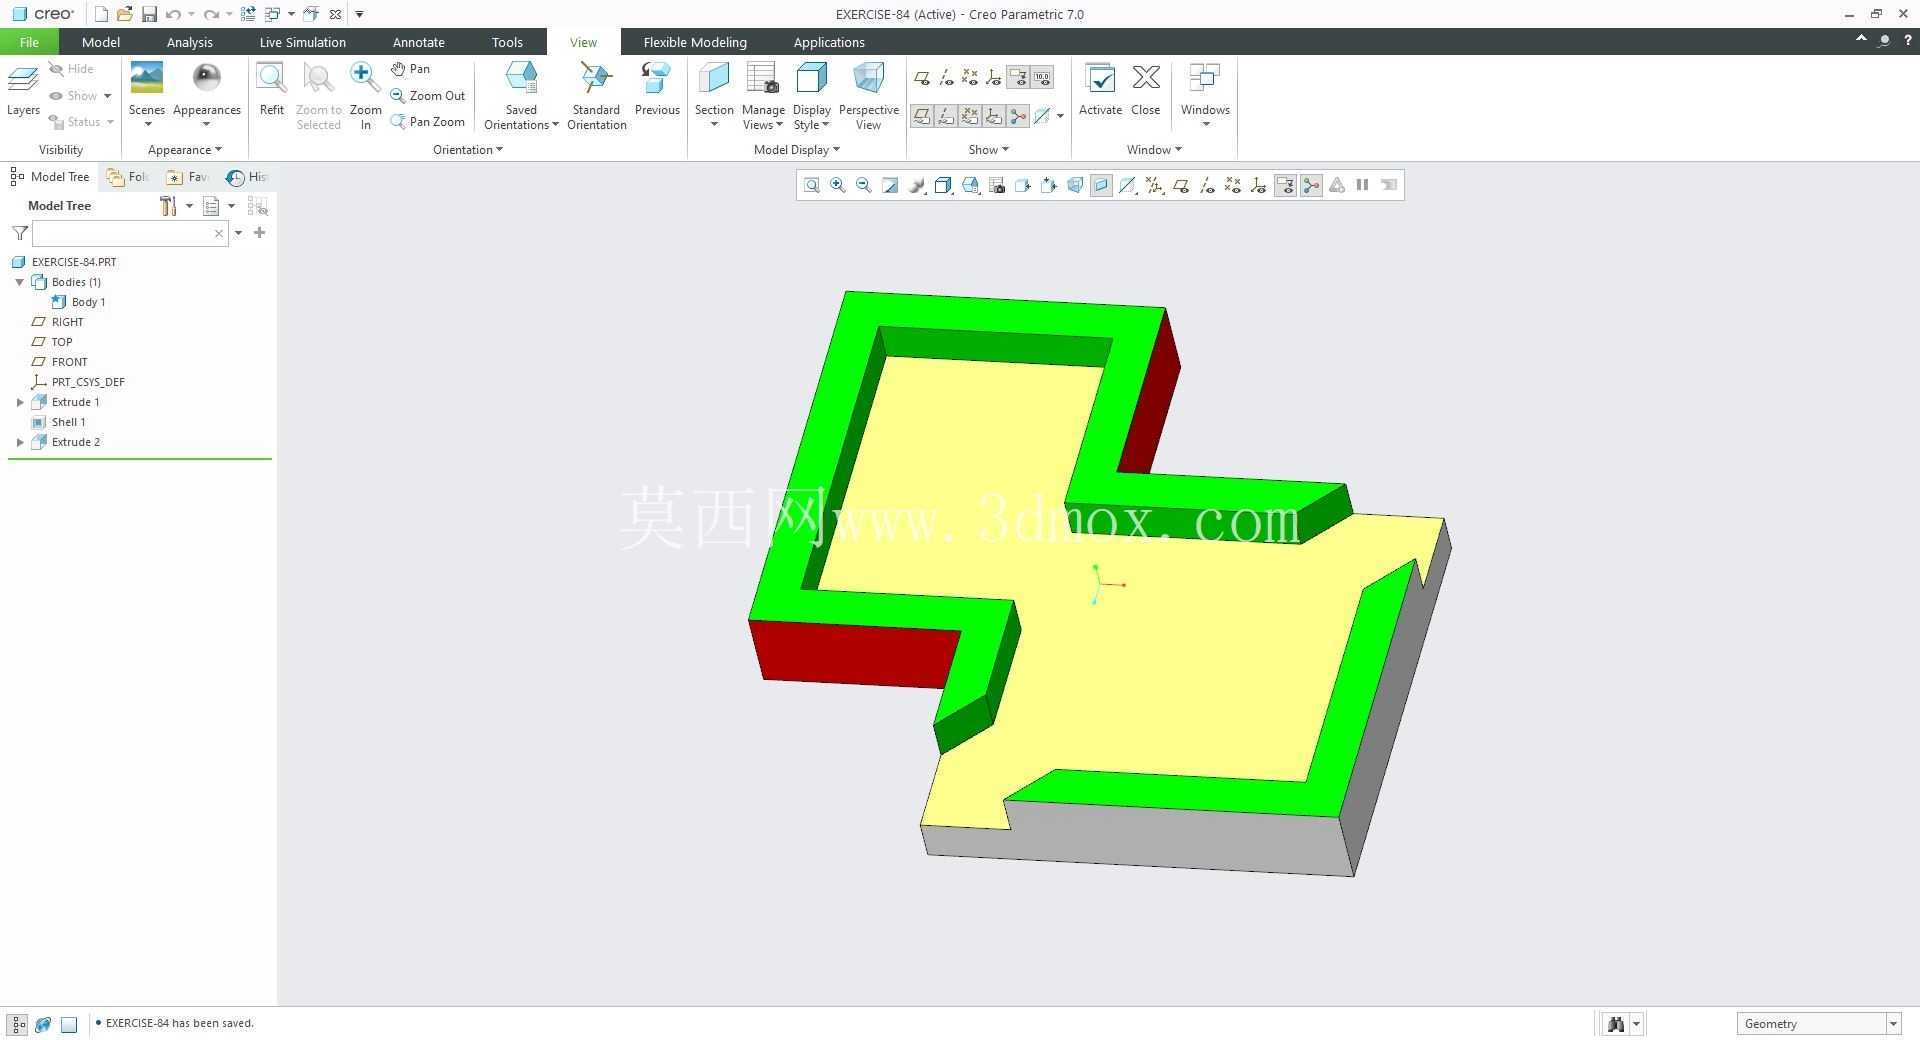This screenshot has height=1040, width=1920.
Task: Expand Extrude 2 in model tree
Action: click(20, 442)
